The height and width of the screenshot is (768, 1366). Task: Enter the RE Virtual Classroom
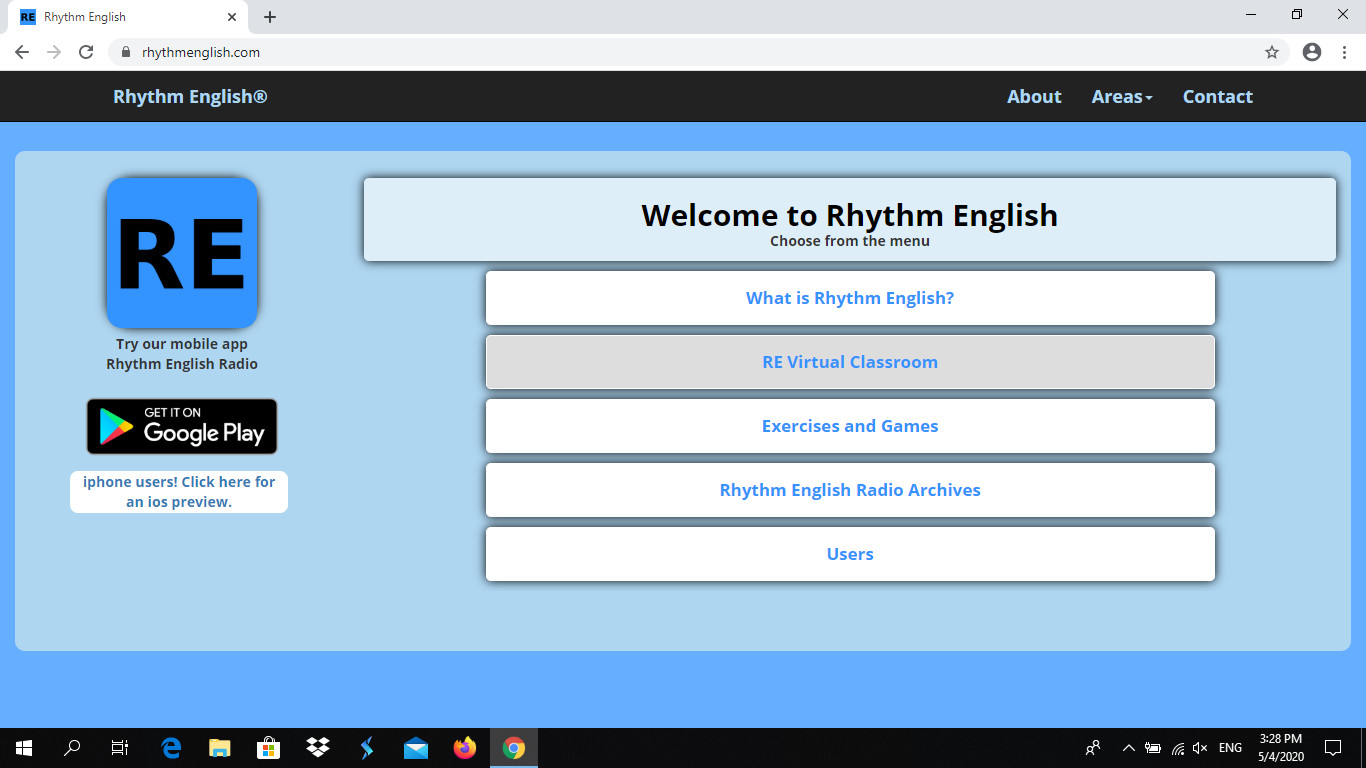pyautogui.click(x=850, y=362)
